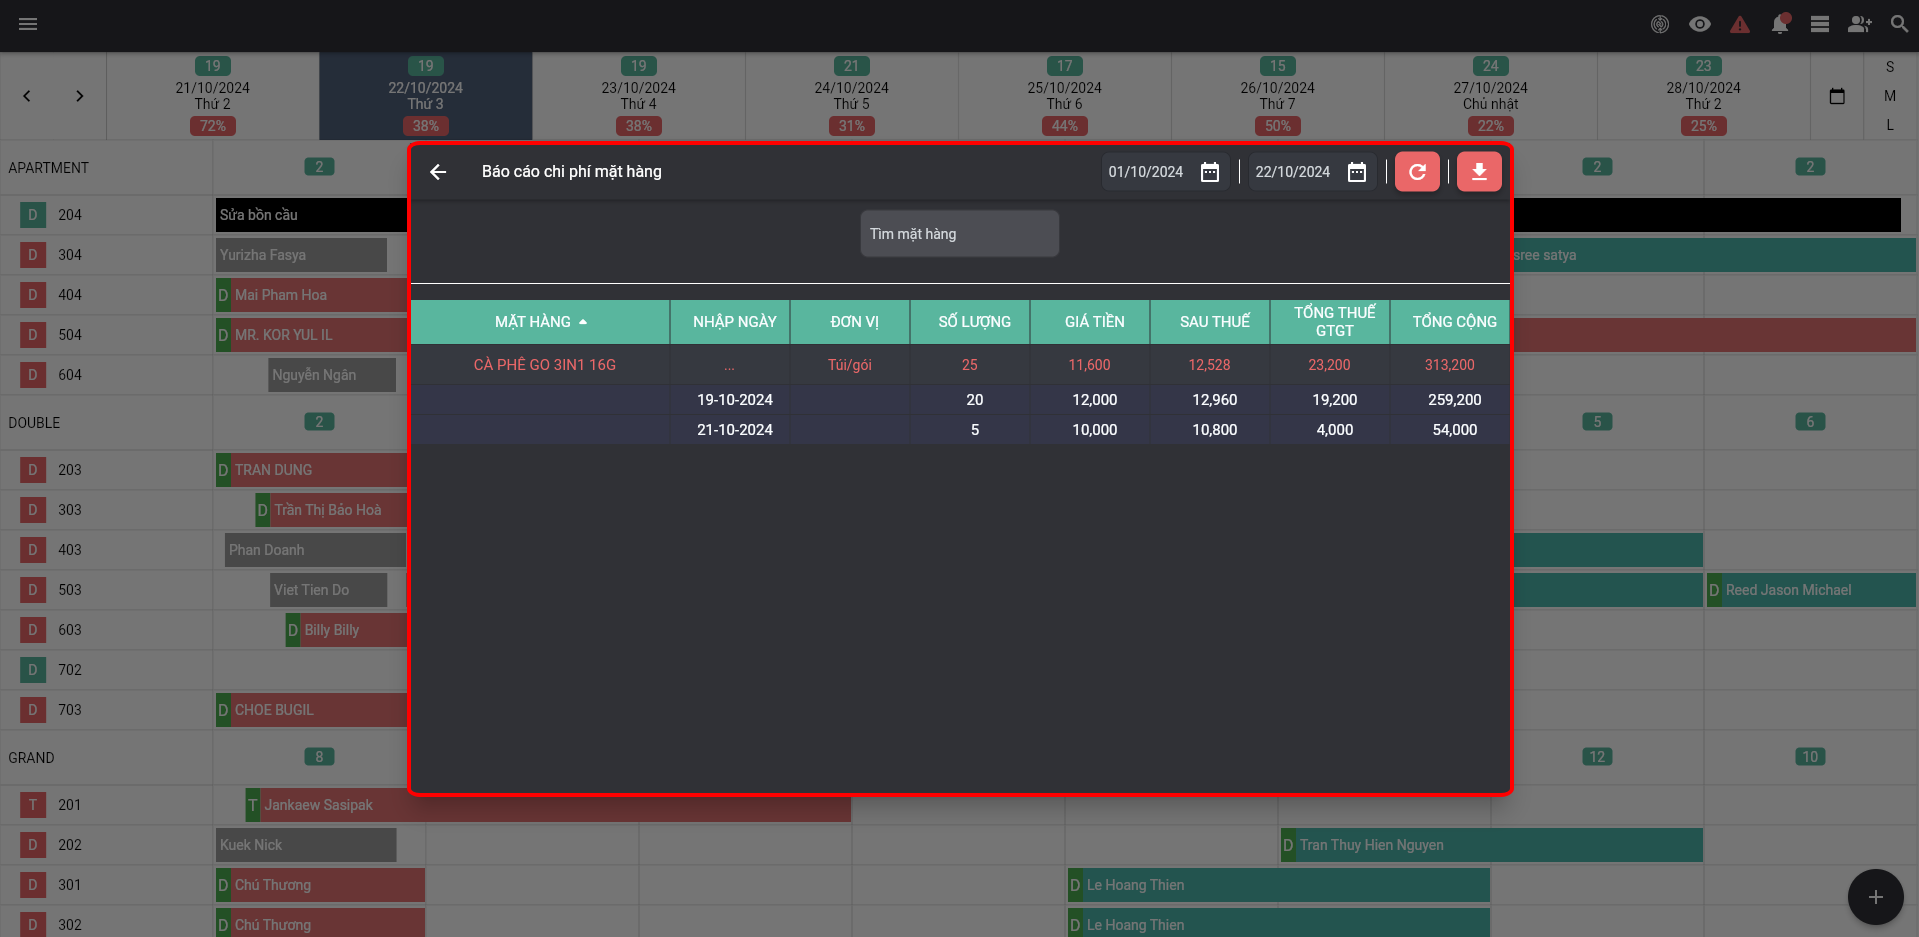
Task: Click the GRAND room group label
Action: tap(31, 758)
